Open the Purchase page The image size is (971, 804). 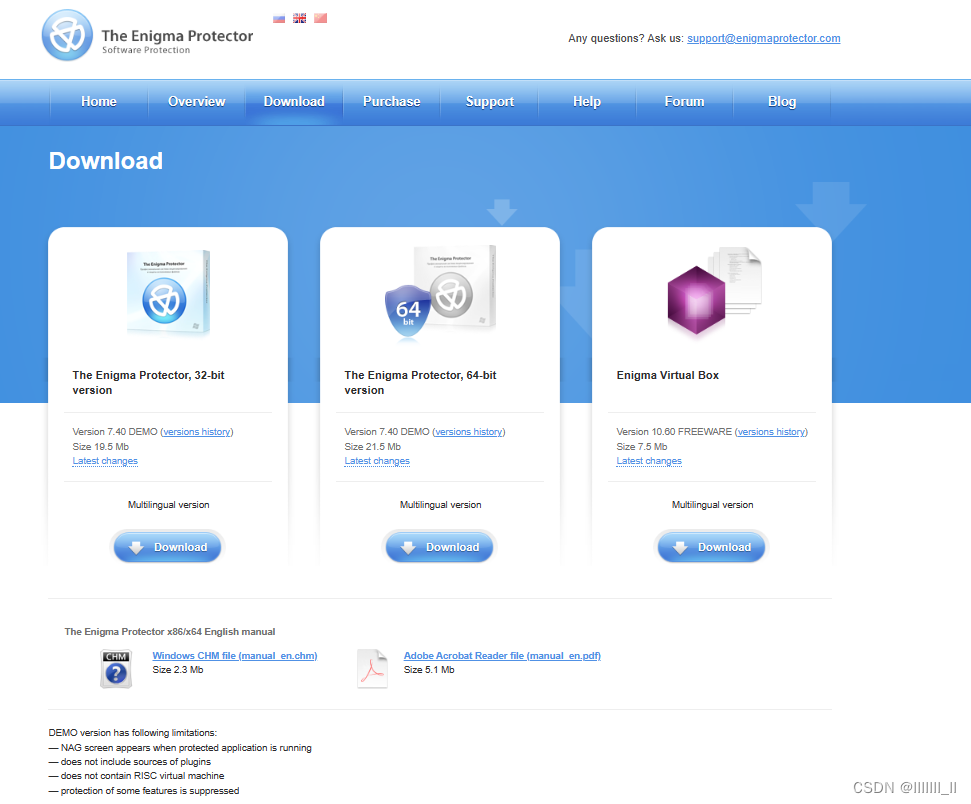click(x=391, y=102)
